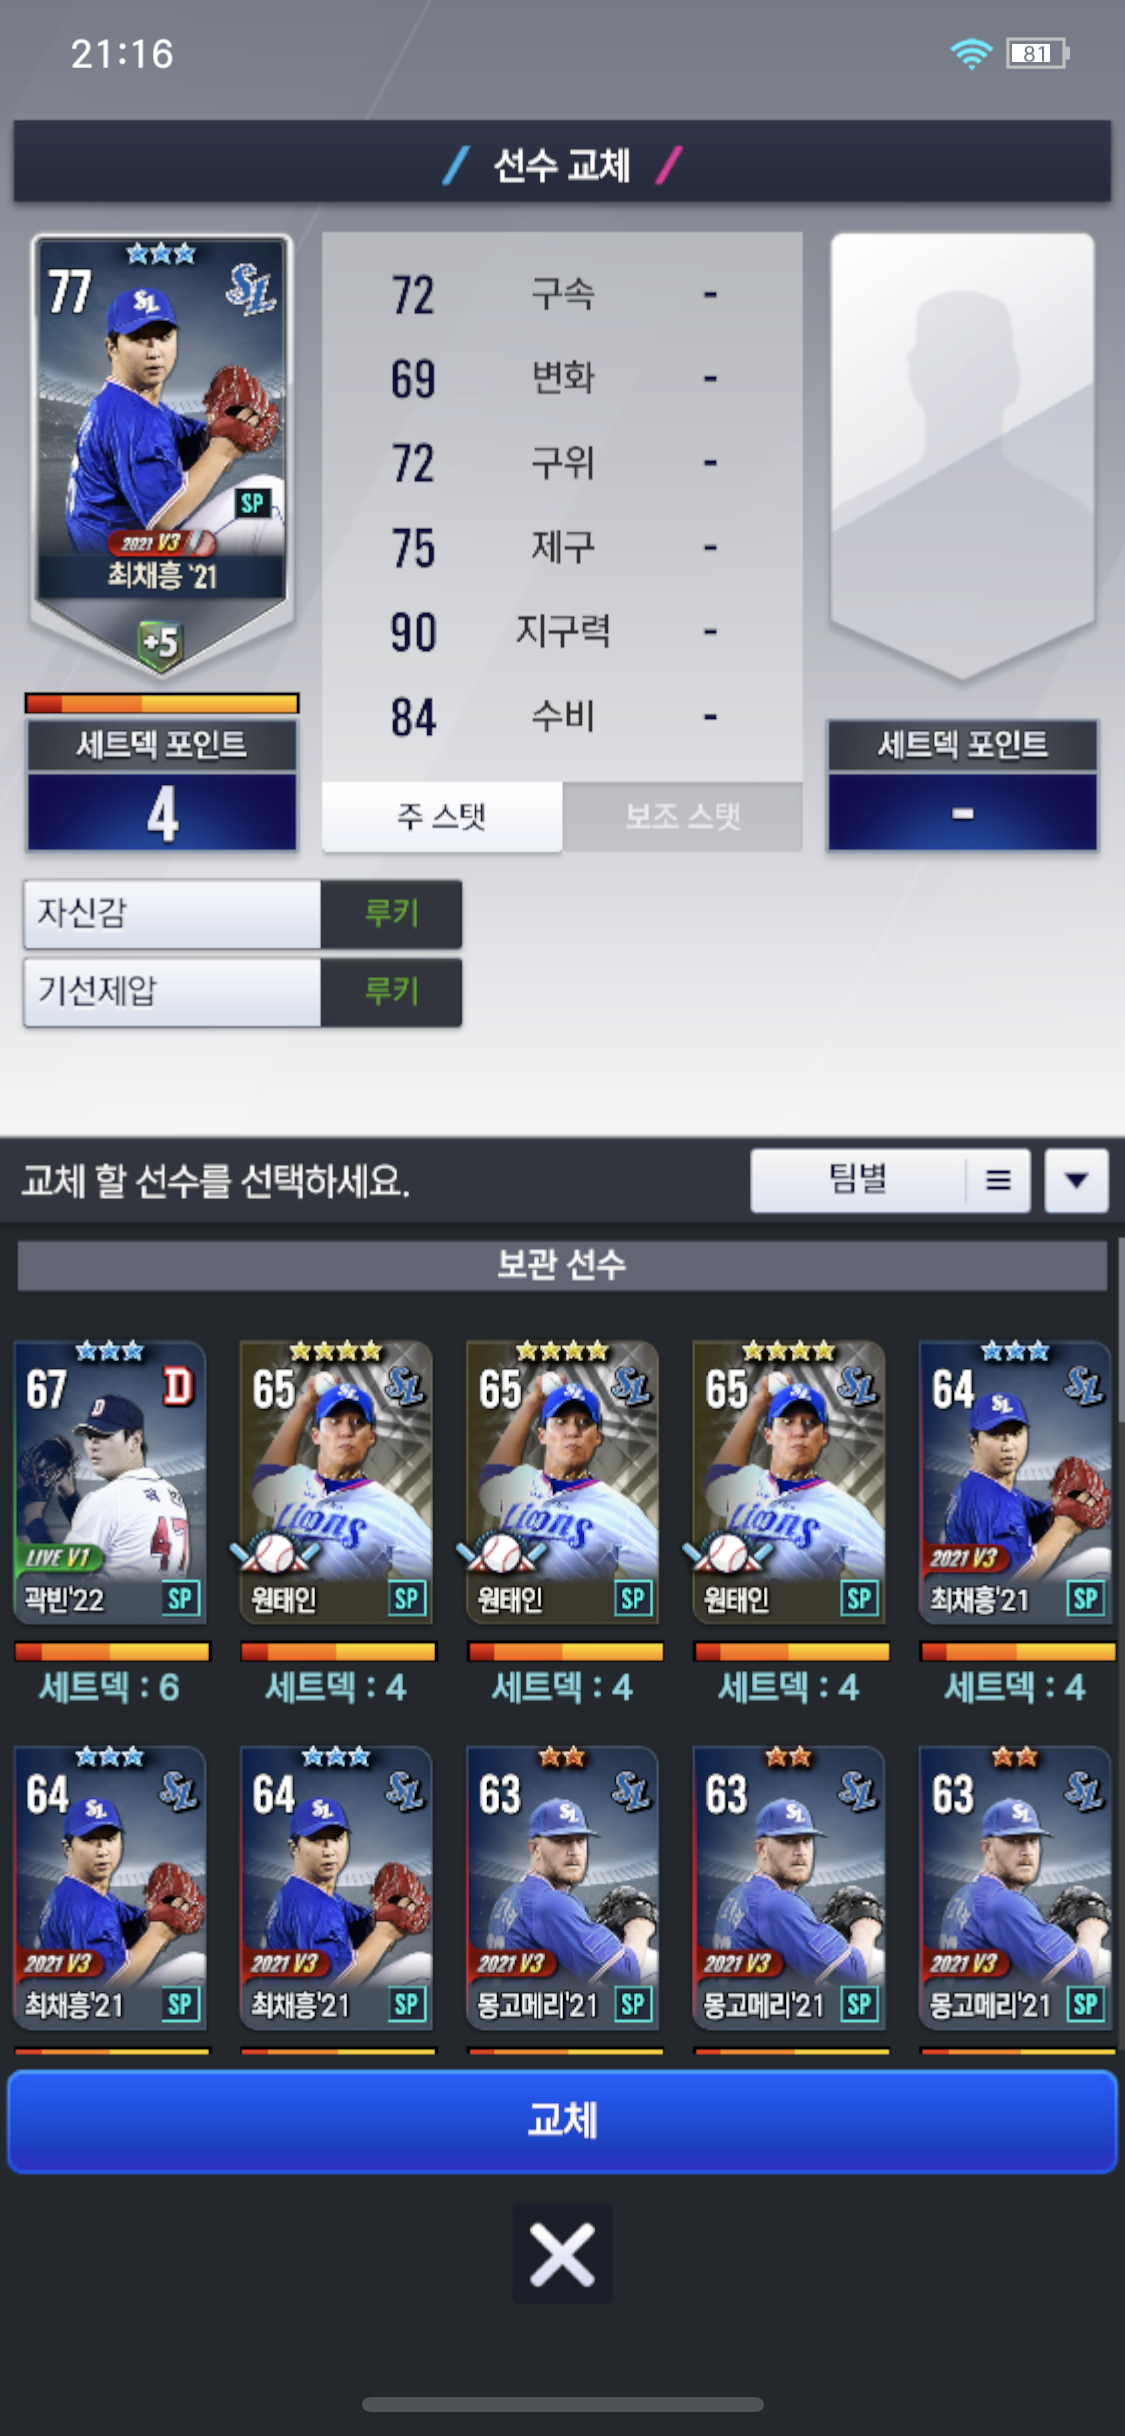Switch to the 주 스탯 tab
The width and height of the screenshot is (1125, 2436).
click(442, 816)
